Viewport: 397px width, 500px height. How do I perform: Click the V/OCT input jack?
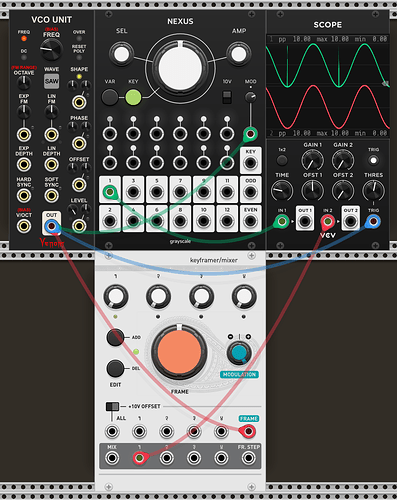point(24,226)
